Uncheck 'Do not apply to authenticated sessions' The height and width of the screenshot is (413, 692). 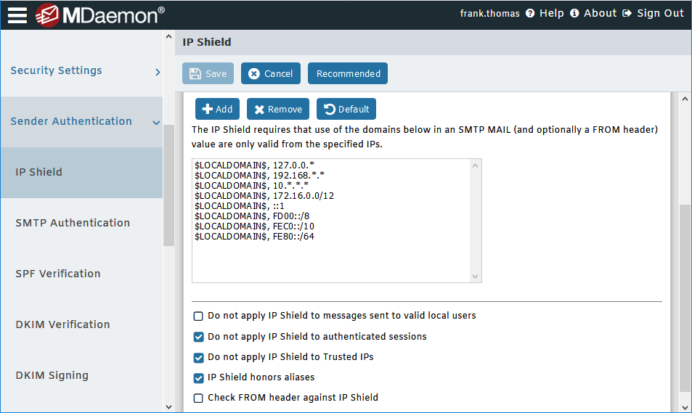(199, 337)
